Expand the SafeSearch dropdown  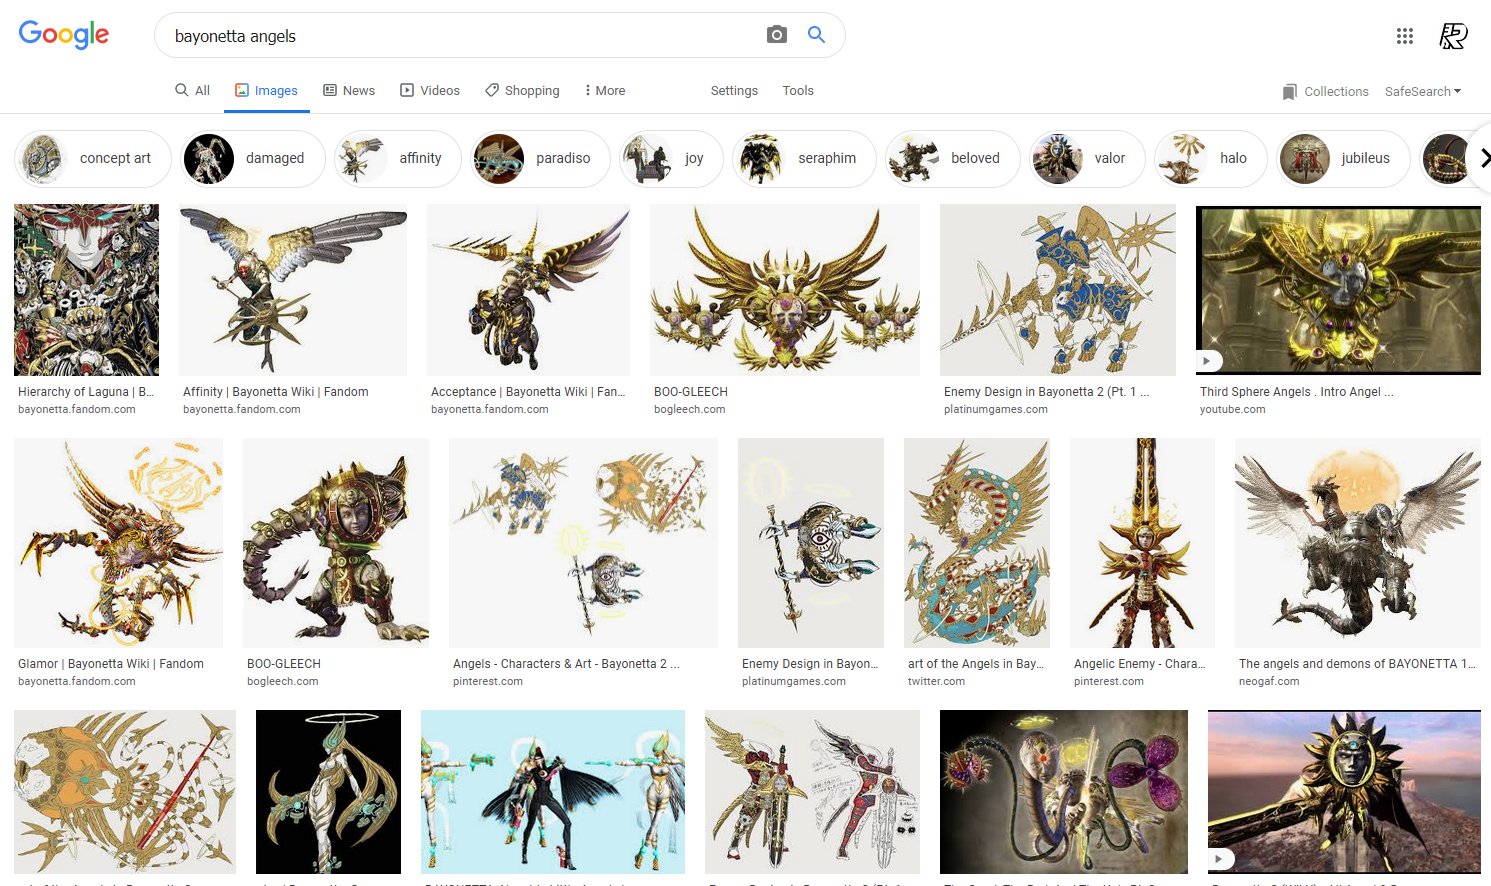(1423, 91)
